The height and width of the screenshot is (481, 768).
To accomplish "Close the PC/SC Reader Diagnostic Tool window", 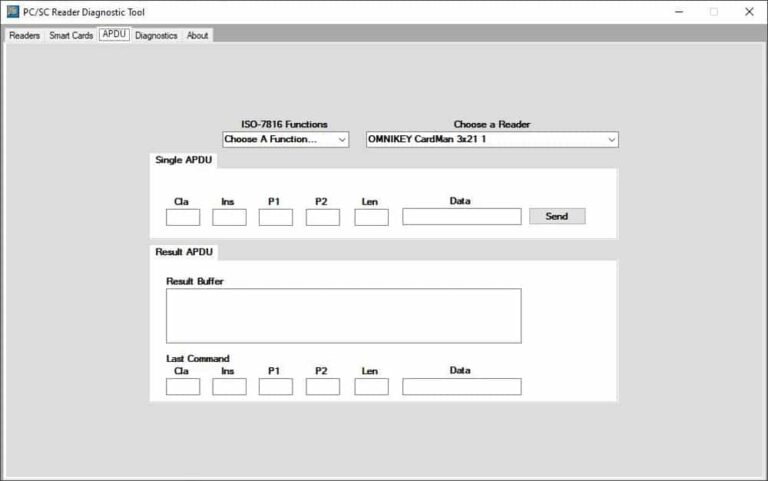I will point(749,12).
